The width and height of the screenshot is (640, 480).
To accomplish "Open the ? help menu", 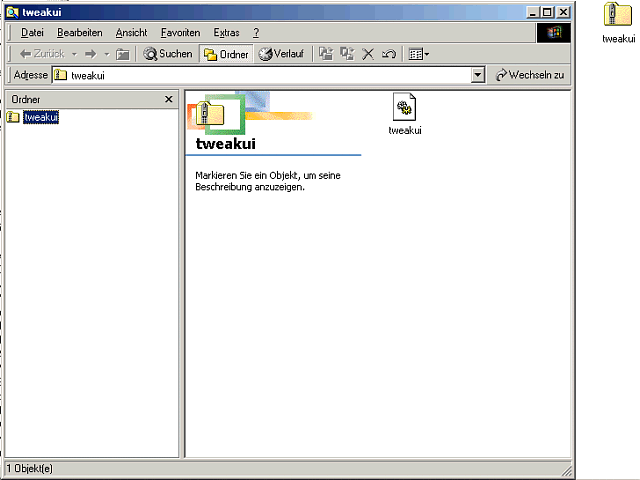I will (256, 33).
